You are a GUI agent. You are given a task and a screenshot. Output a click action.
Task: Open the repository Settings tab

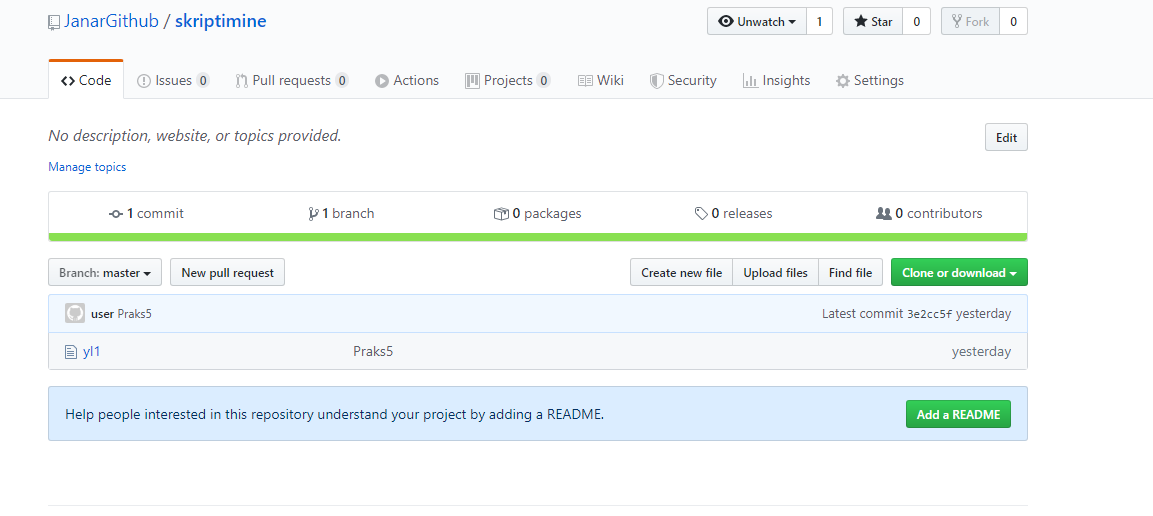point(870,80)
